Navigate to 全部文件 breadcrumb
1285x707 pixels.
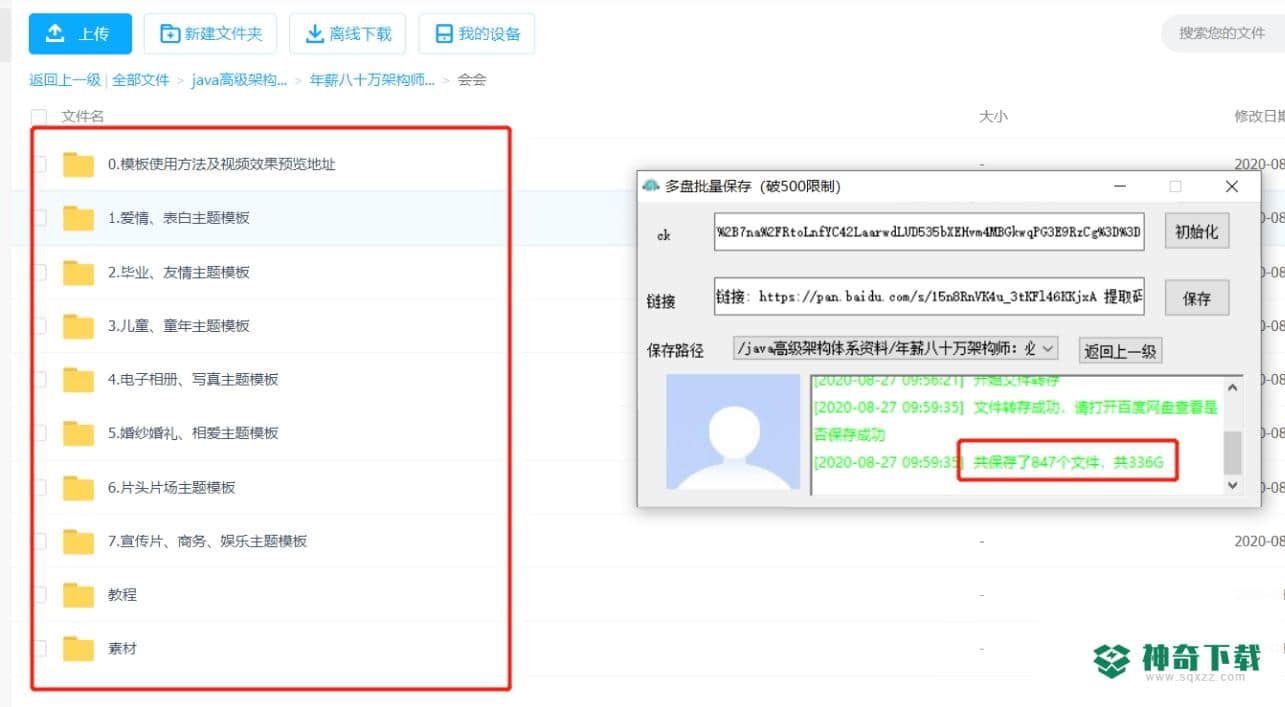141,80
